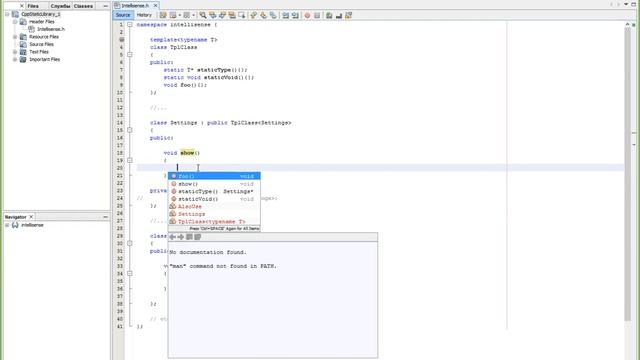Close the Intellisense.h editor tab
Image resolution: width=640 pixels, height=360 pixels.
click(156, 6)
